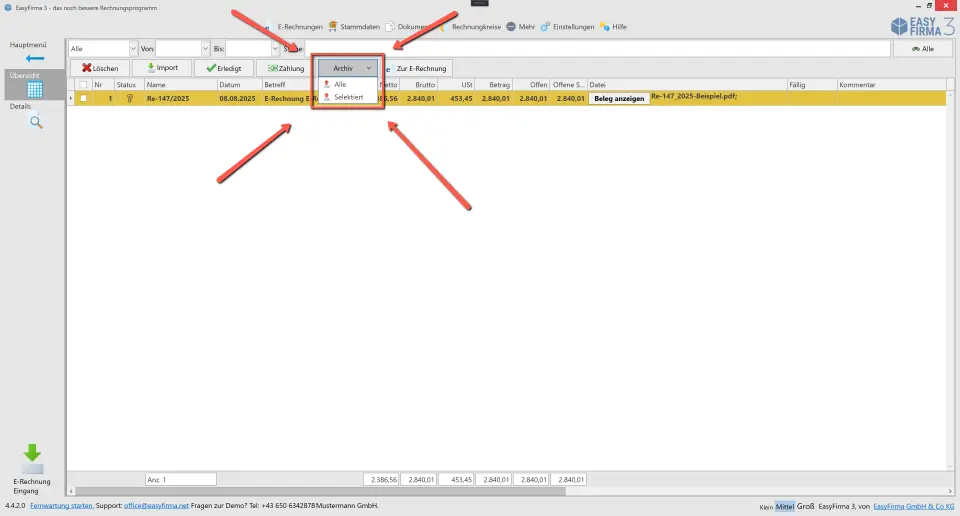Set font size to Groß
The width and height of the screenshot is (960, 516).
click(x=805, y=506)
